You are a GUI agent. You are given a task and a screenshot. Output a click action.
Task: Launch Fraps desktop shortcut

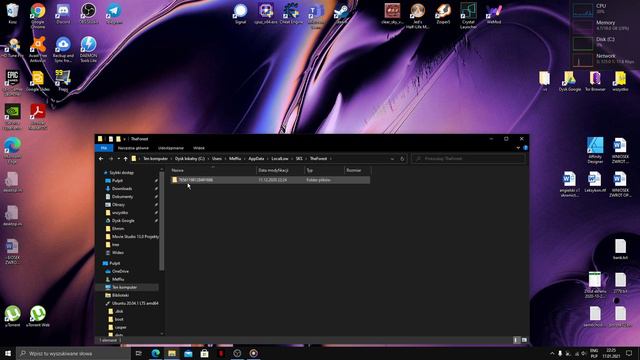(63, 80)
